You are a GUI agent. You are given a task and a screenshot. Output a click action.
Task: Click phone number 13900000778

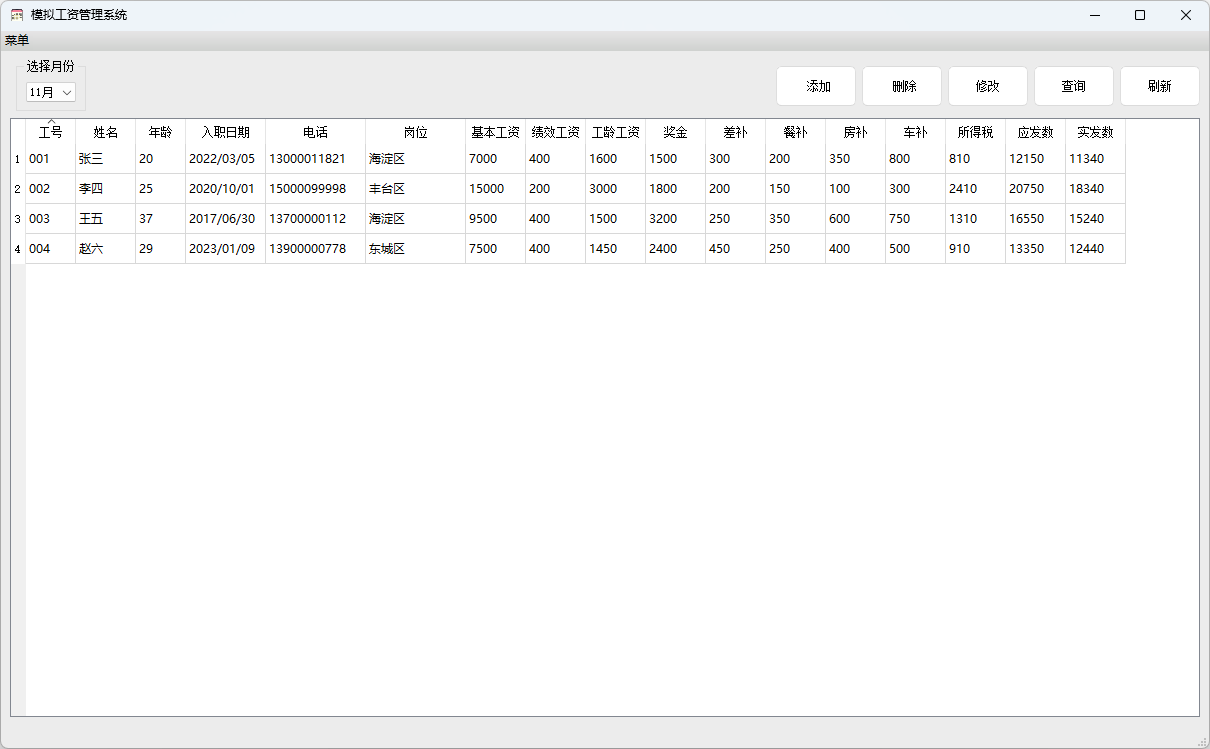[316, 249]
